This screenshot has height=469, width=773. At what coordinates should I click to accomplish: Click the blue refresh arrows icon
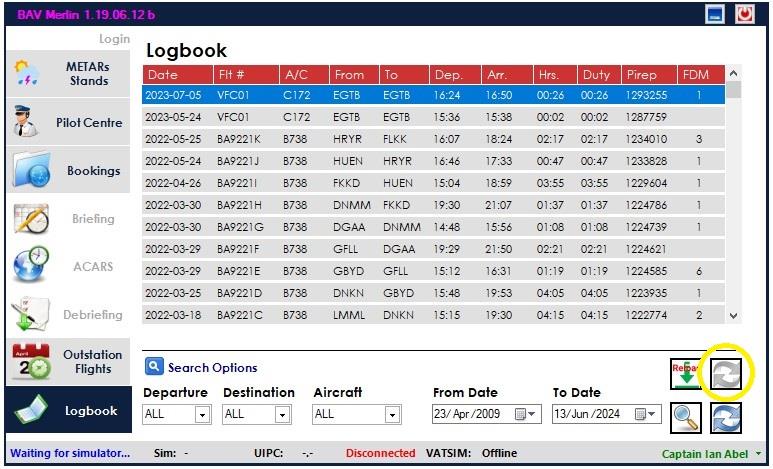point(726,418)
